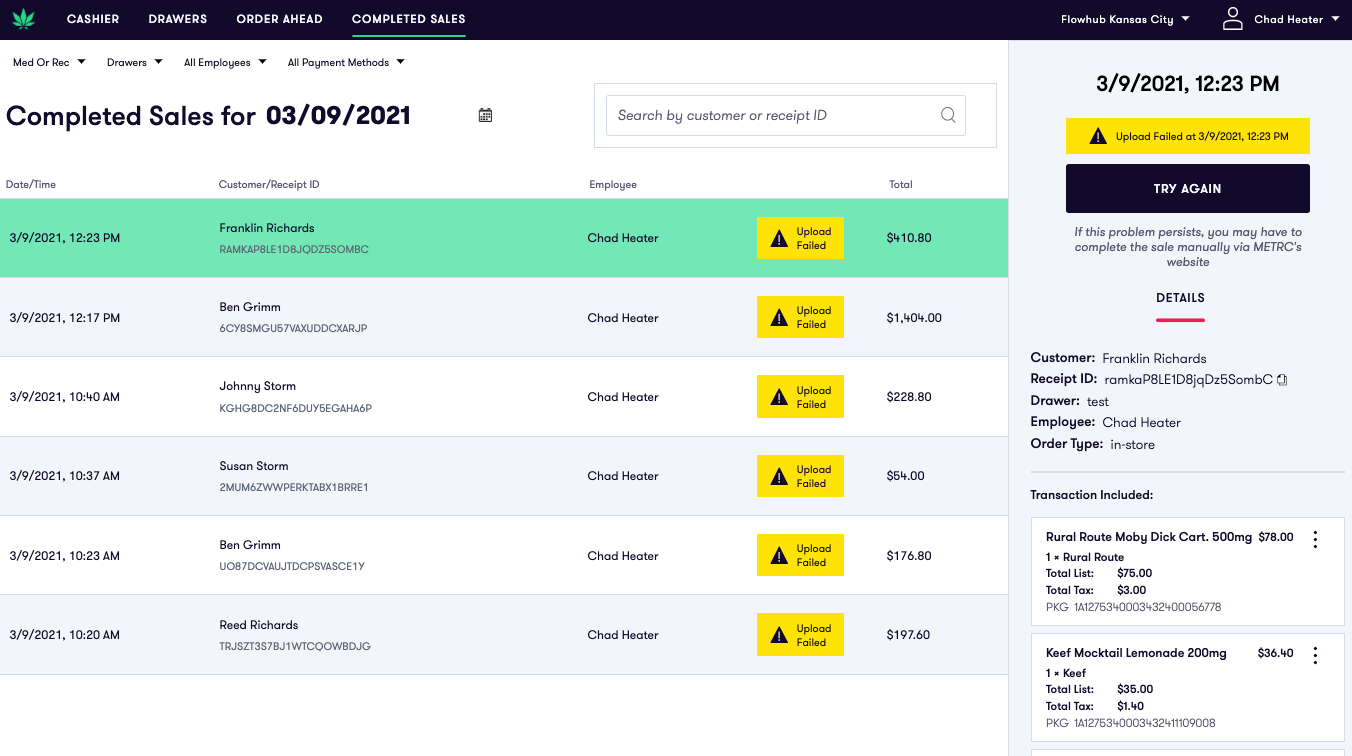The image size is (1352, 756).
Task: Click the Date/Time column header
Action: (x=31, y=184)
